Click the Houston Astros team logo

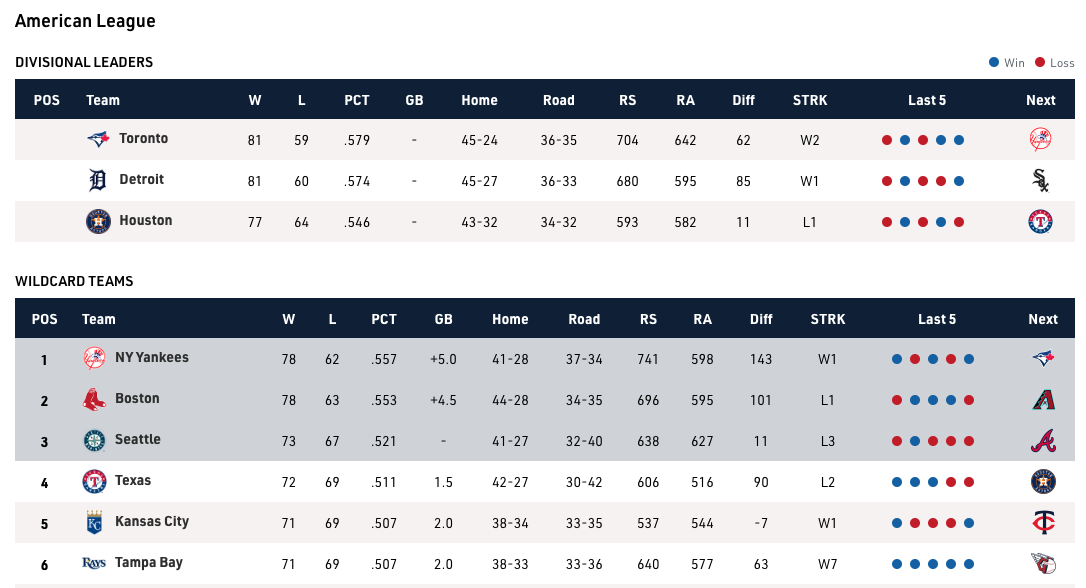(98, 222)
